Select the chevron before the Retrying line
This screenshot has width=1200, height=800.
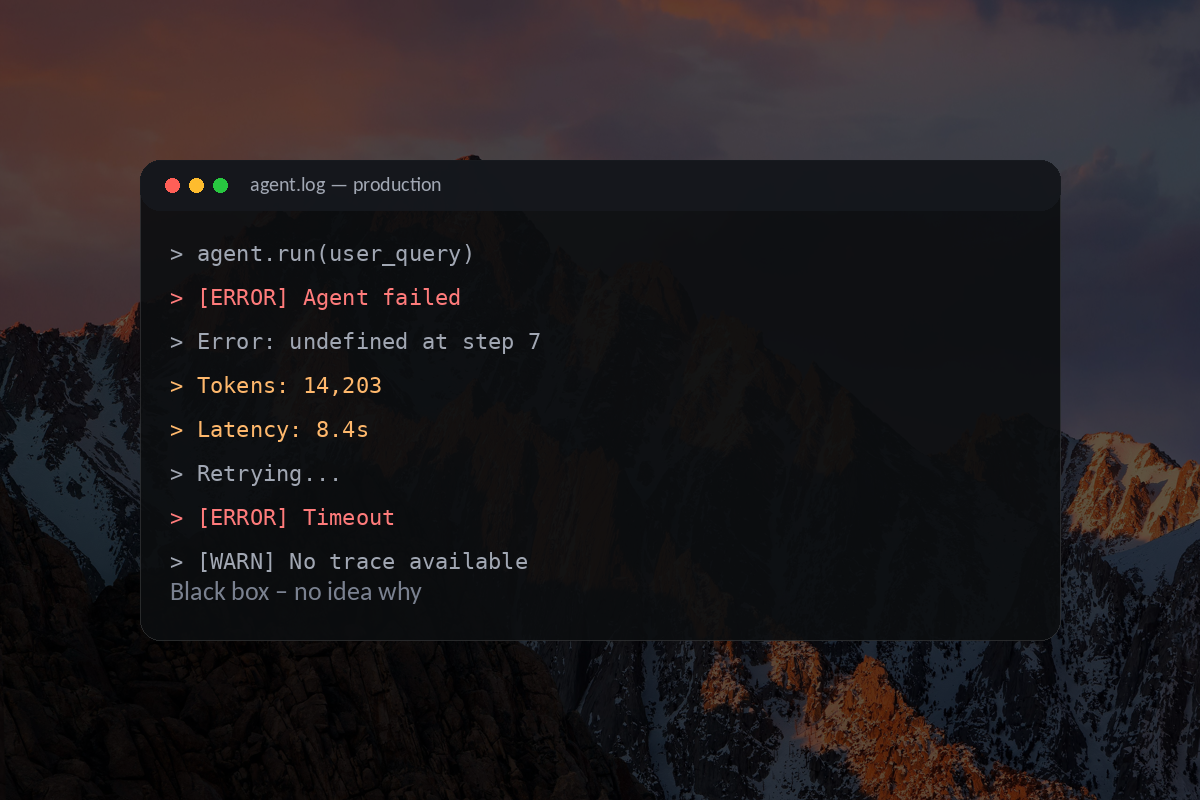pyautogui.click(x=177, y=473)
